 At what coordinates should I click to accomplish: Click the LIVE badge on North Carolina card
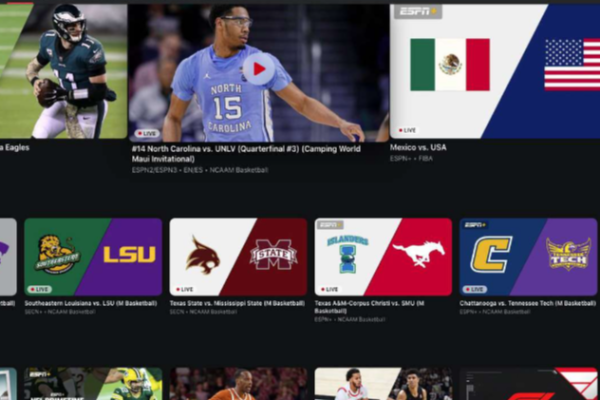pos(147,133)
